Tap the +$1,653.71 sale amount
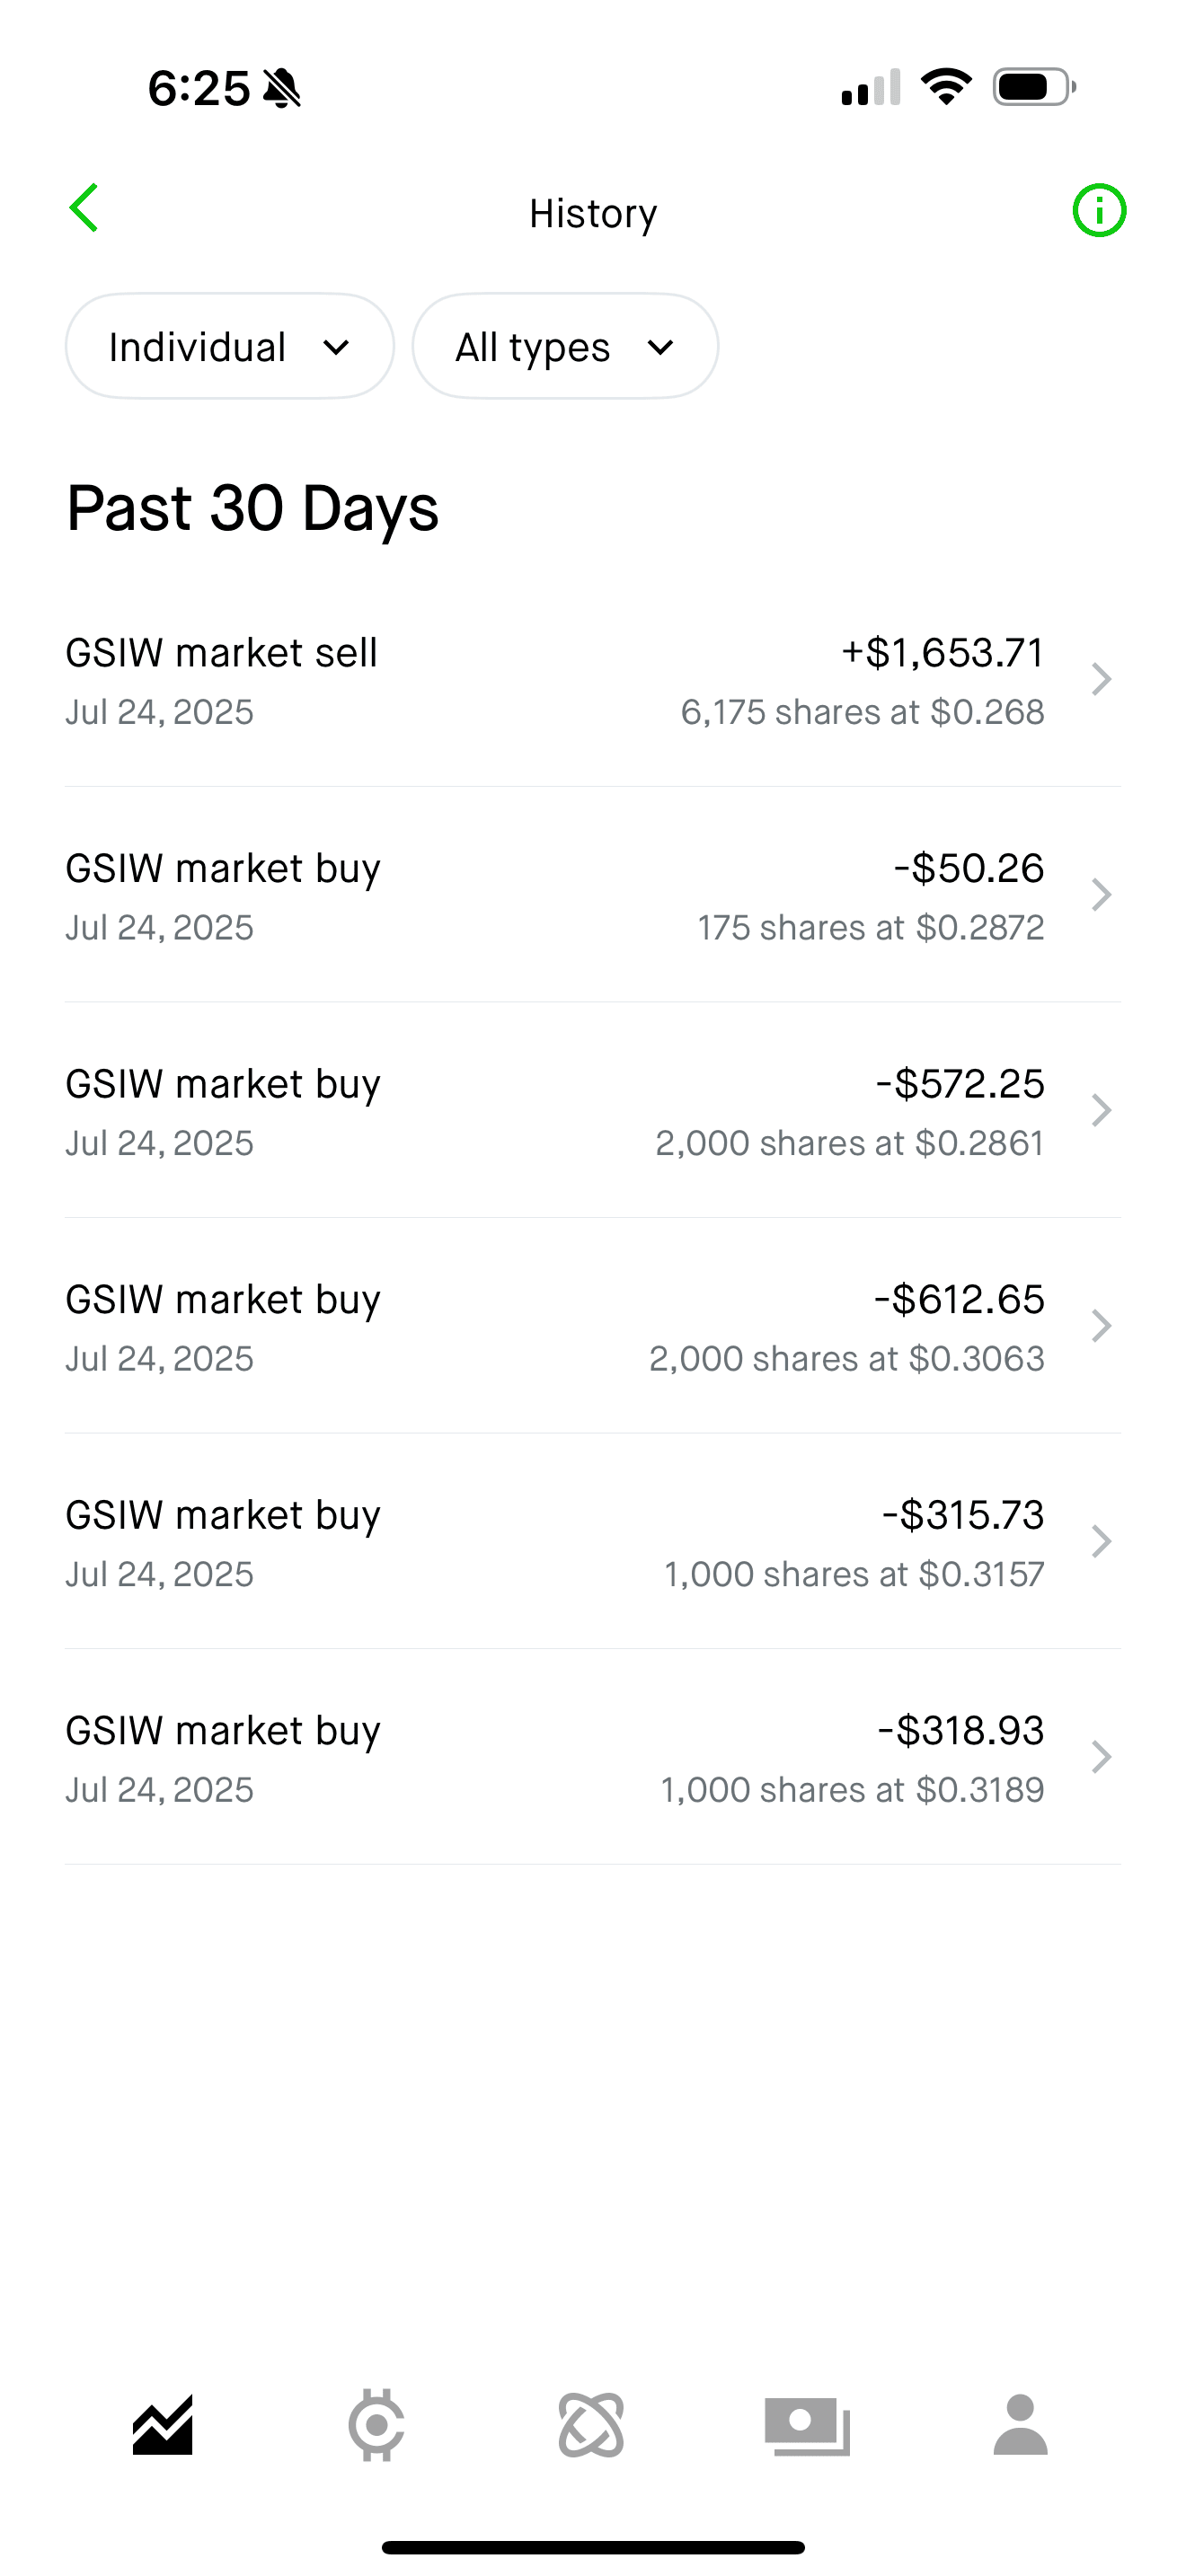This screenshot has height=2576, width=1186. [942, 653]
